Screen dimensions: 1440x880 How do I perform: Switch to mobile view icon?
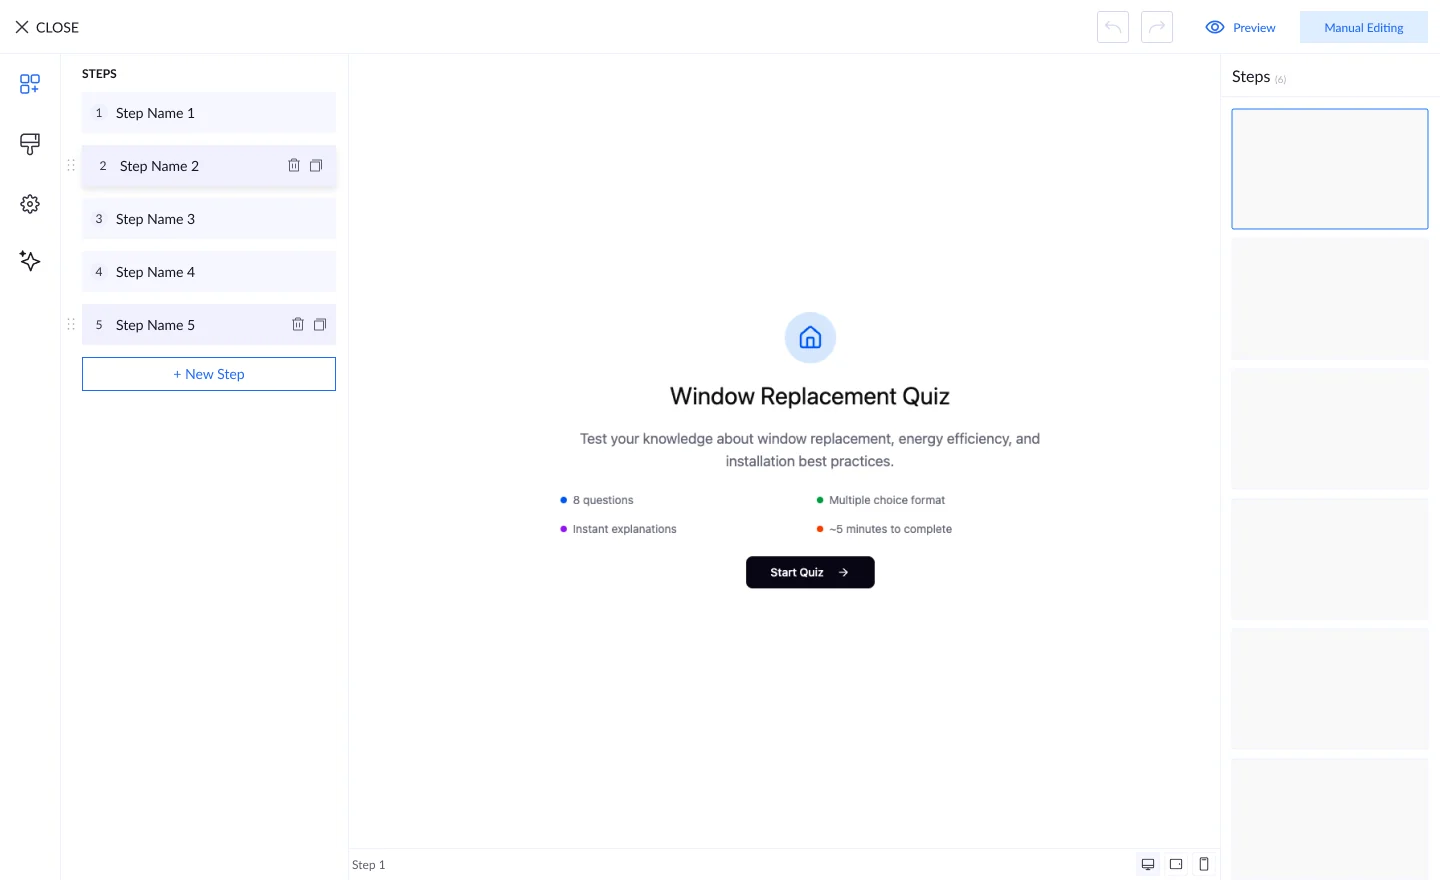[1204, 864]
